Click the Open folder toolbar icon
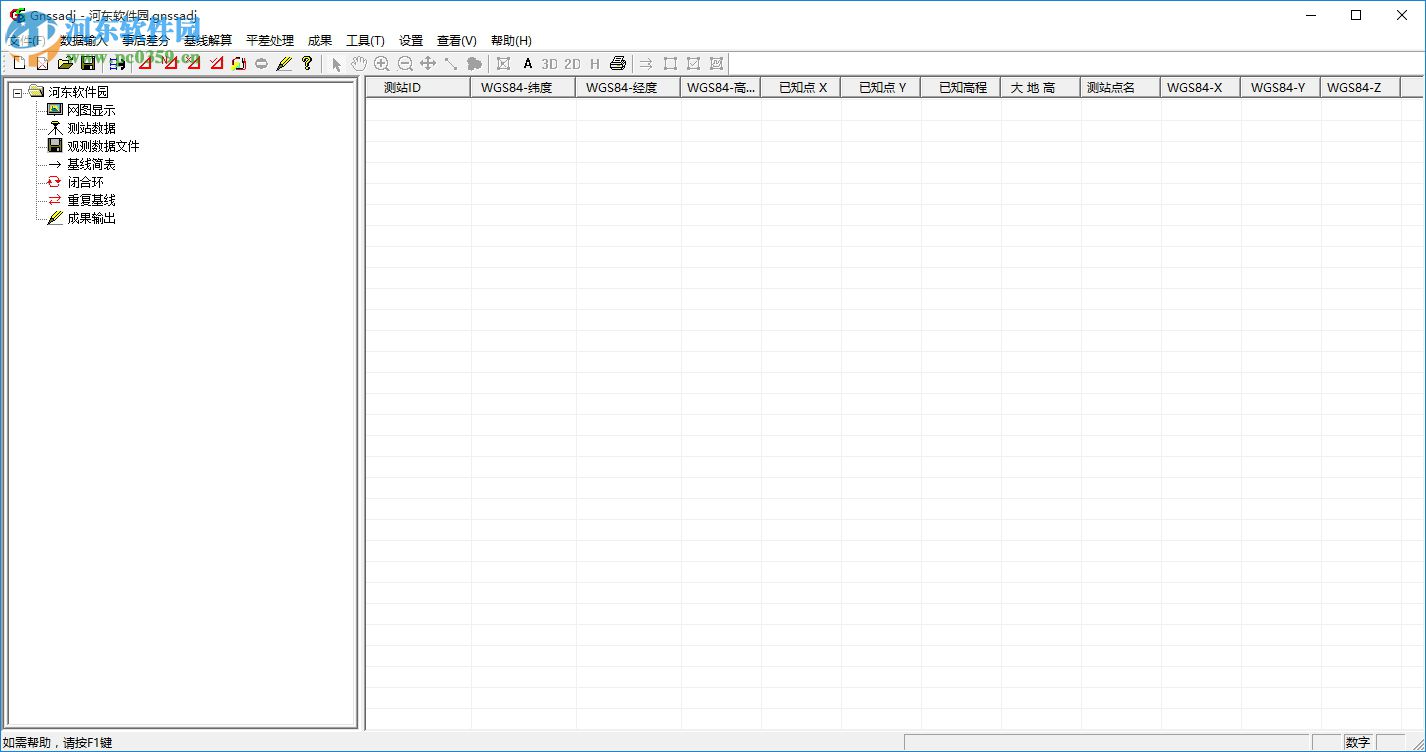The width and height of the screenshot is (1426, 752). click(65, 63)
